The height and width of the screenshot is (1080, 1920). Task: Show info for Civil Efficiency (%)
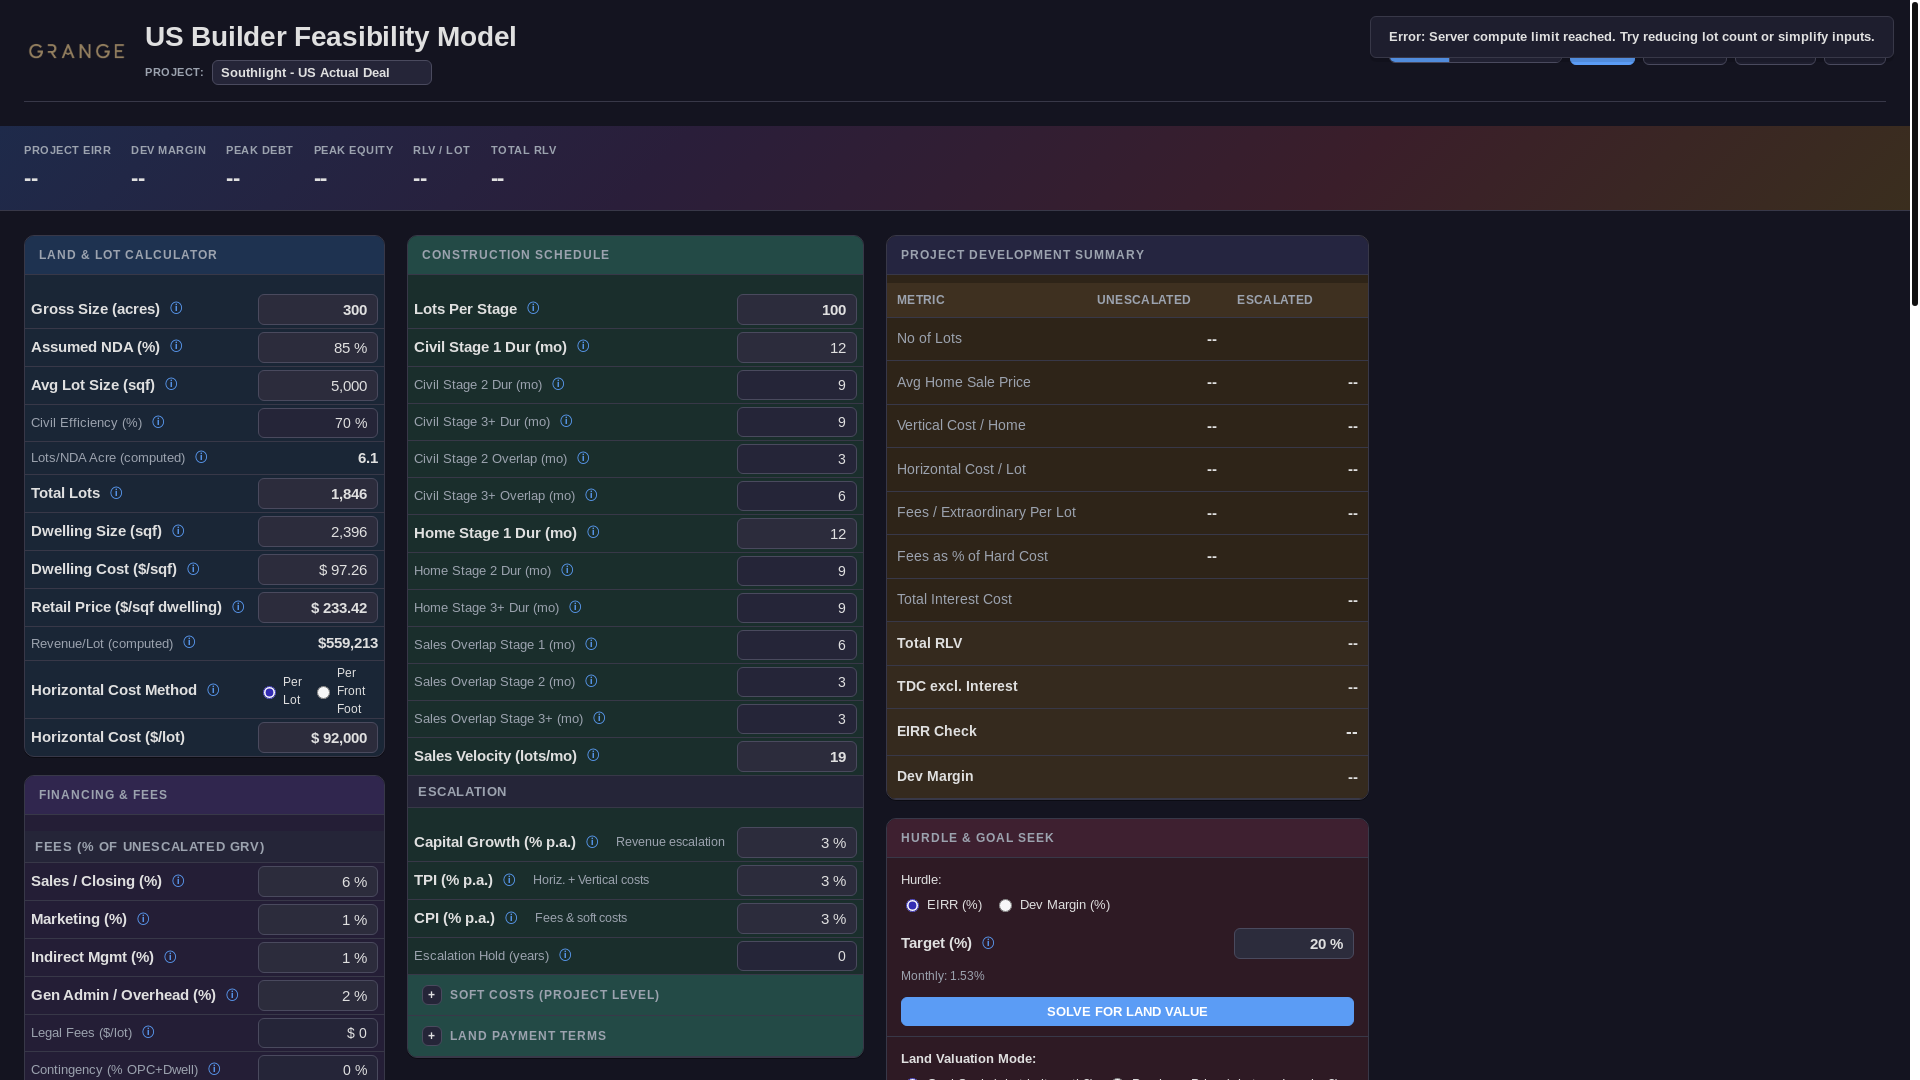(158, 422)
